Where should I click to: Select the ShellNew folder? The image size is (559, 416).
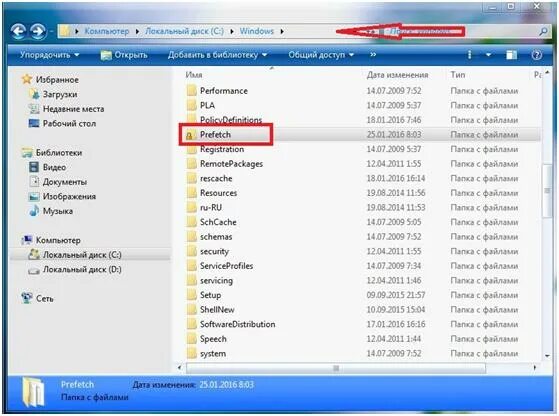point(217,309)
